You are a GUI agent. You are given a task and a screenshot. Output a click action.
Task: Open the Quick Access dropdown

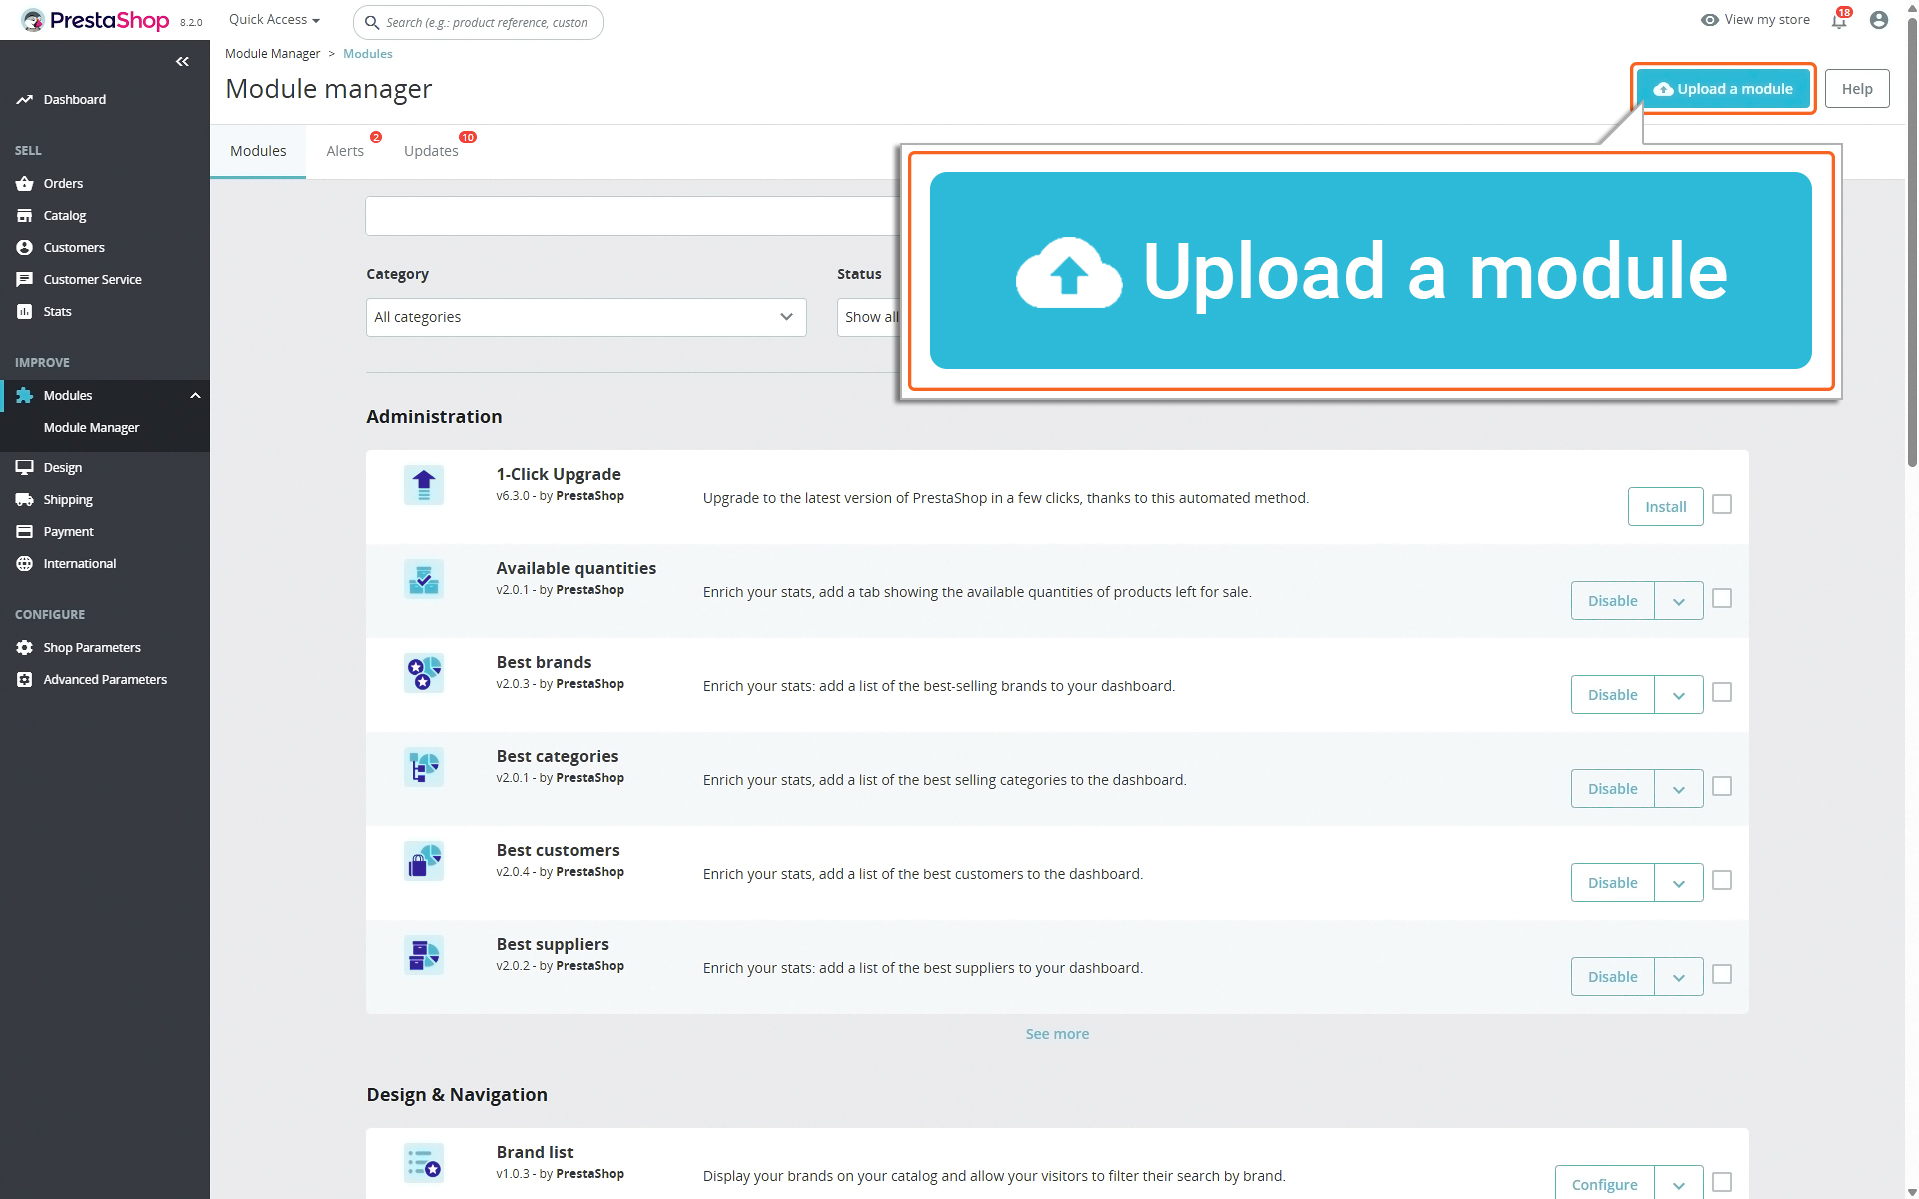click(x=274, y=20)
